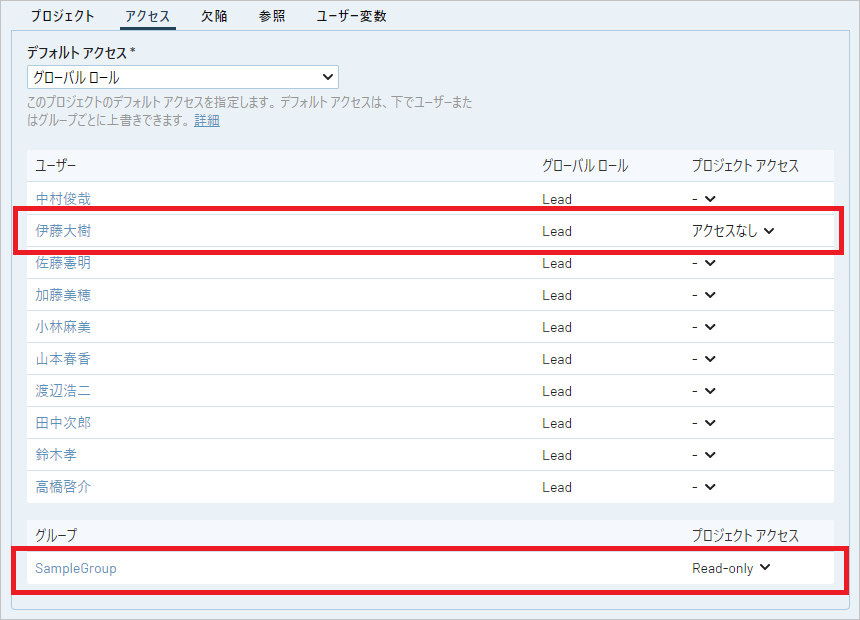Click user link 田中次郎
The width and height of the screenshot is (860, 620).
tap(63, 423)
